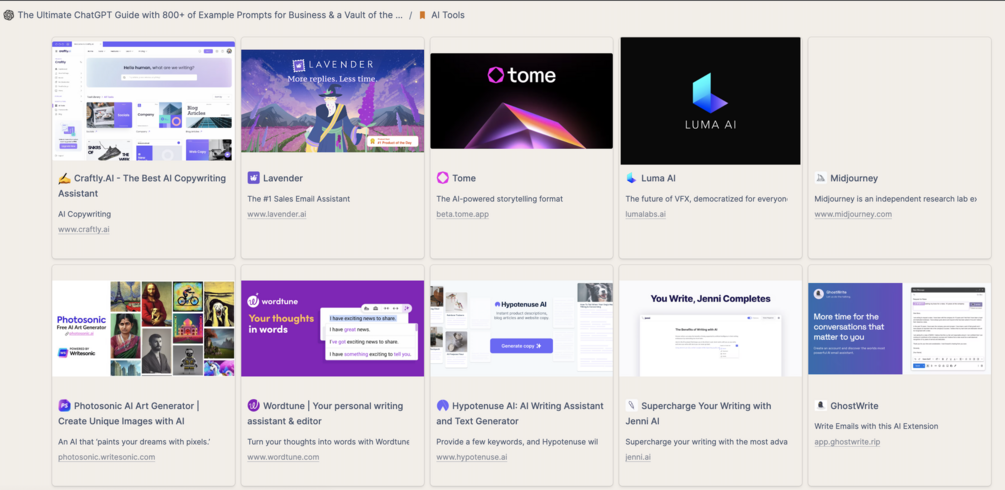Click the GhostWrite ghost favicon icon
Screen dimensions: 1005x490
[x=820, y=405]
